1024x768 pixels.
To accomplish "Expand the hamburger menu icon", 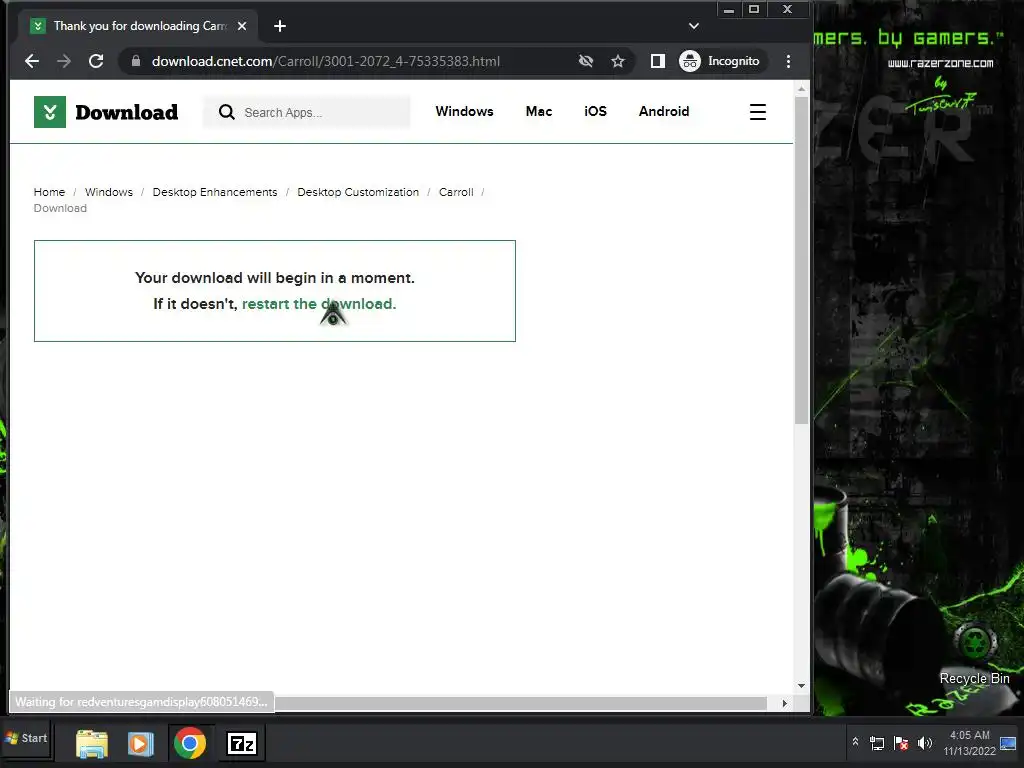I will (758, 112).
